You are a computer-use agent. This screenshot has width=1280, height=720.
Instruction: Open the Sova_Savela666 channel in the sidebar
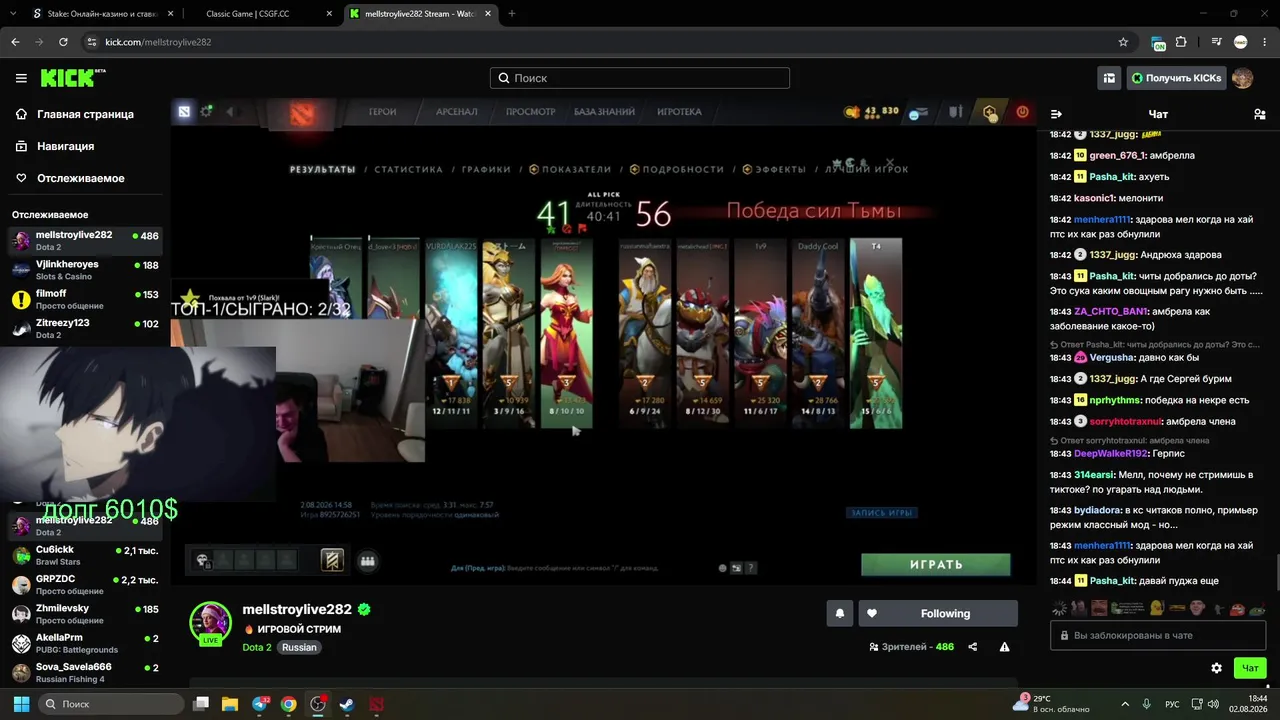coord(85,672)
